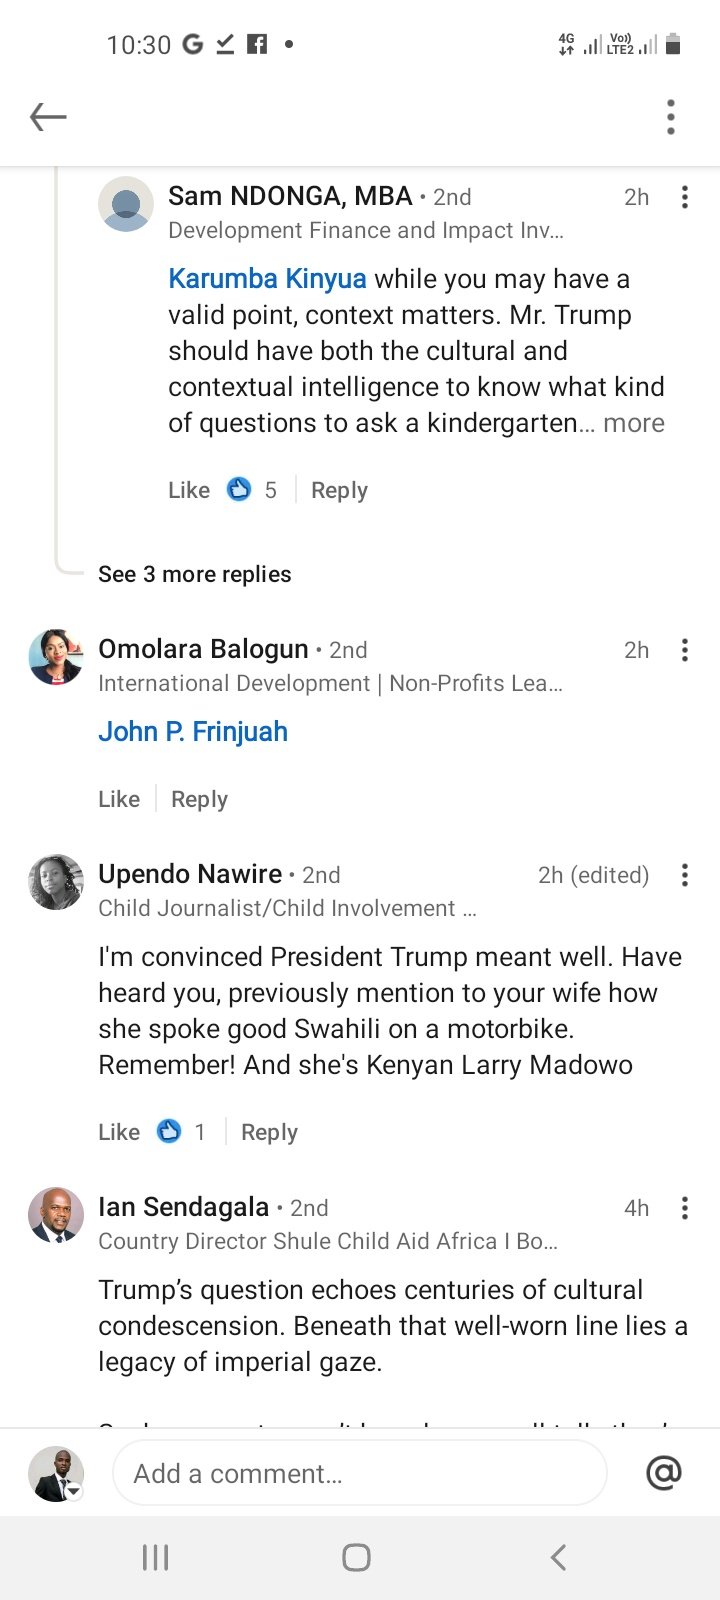
Task: Expand Sam's comment with "more"
Action: (x=634, y=423)
